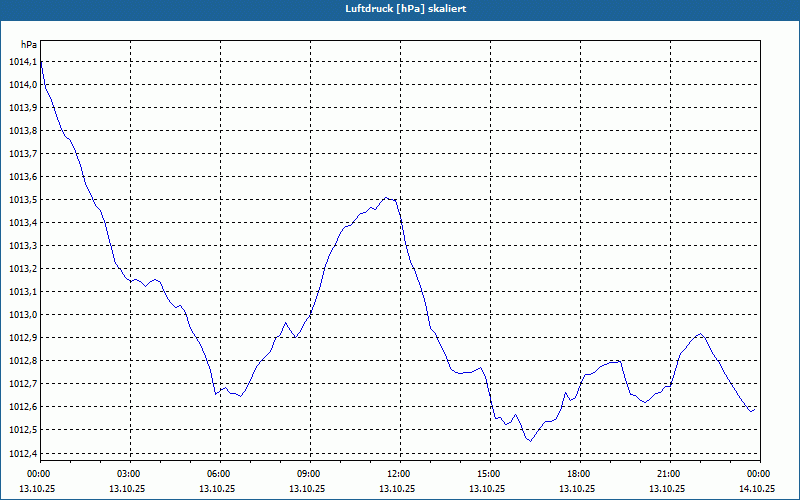Screen dimensions: 800x500
Task: Click the y-axis value 1014,1
Action: pos(23,62)
